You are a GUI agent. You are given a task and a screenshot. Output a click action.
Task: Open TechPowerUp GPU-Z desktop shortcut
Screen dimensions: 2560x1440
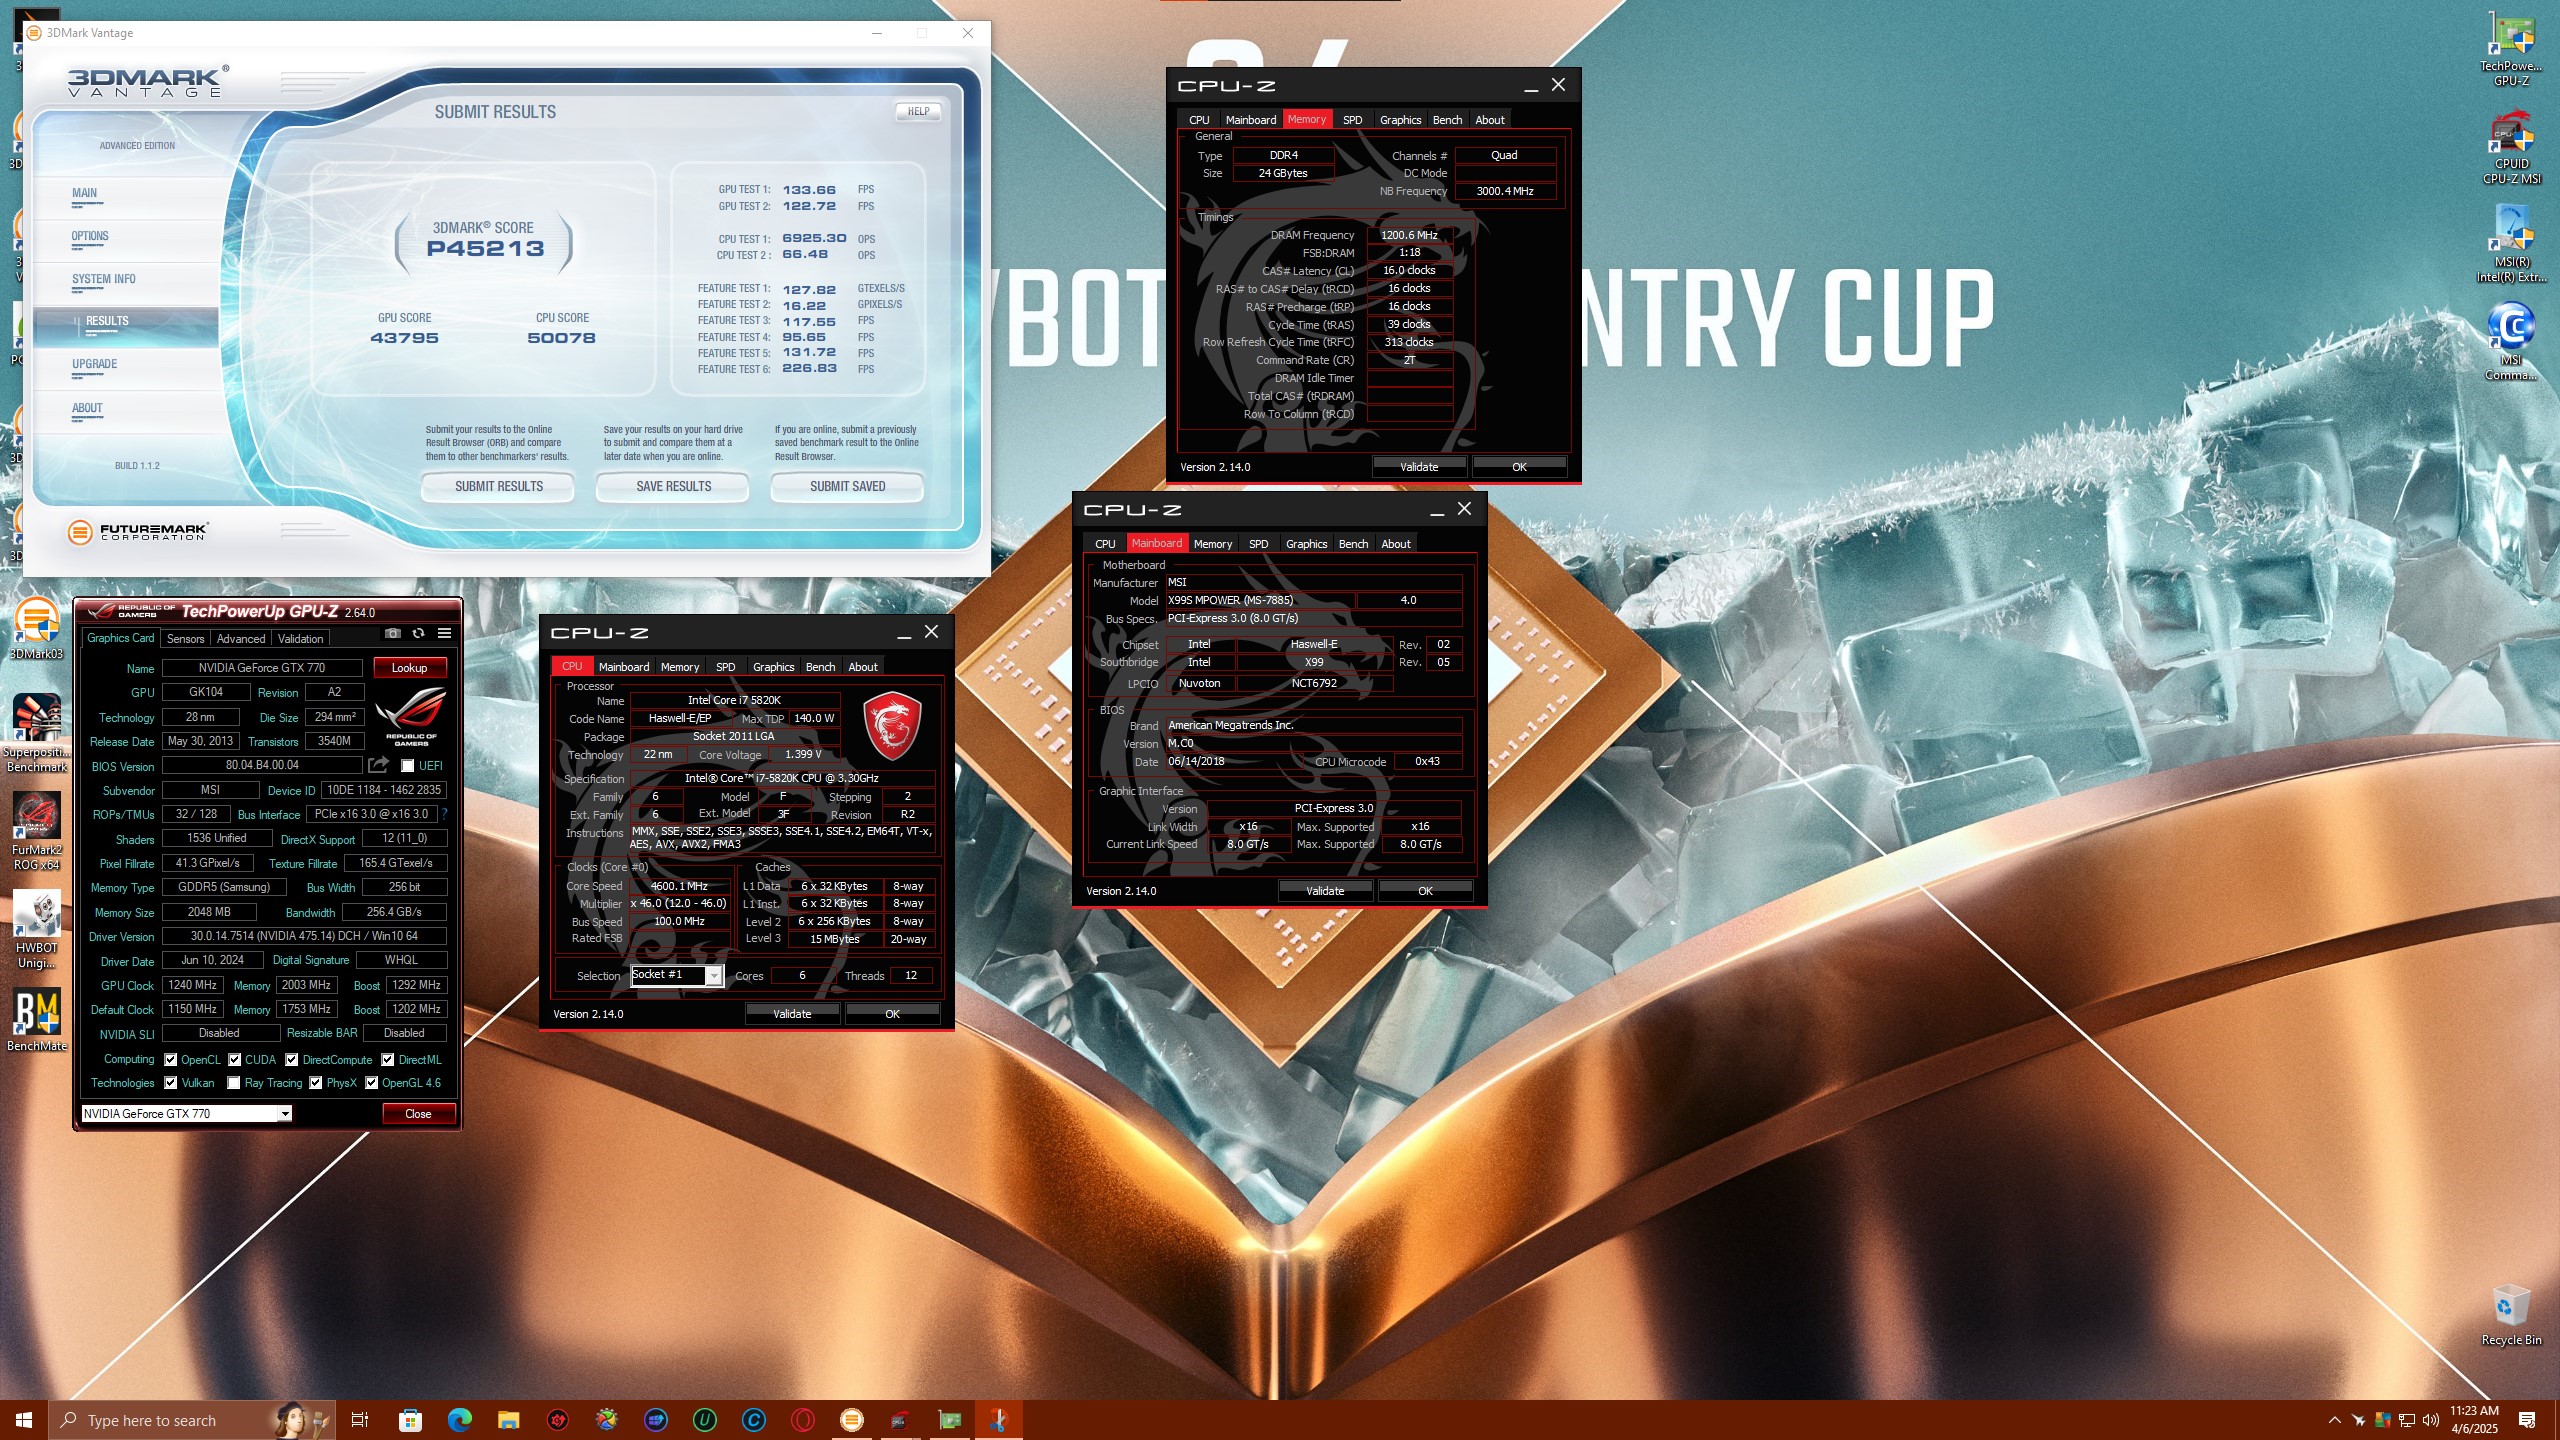(2511, 50)
